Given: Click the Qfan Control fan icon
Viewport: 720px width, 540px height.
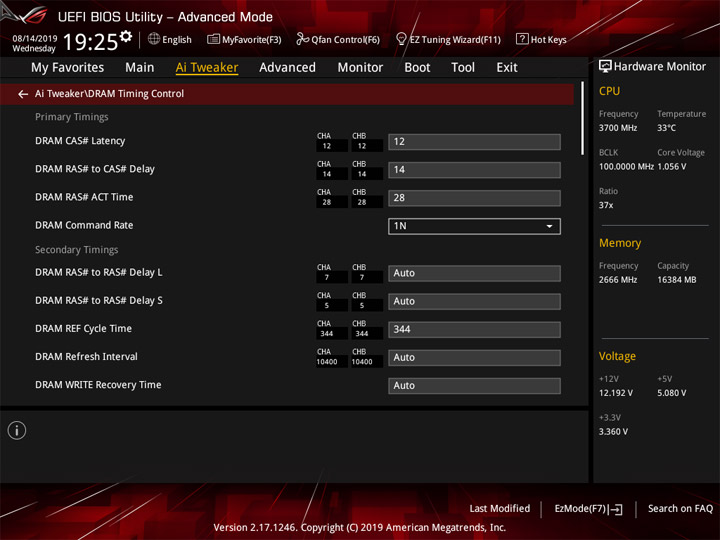Looking at the screenshot, I should coord(302,39).
